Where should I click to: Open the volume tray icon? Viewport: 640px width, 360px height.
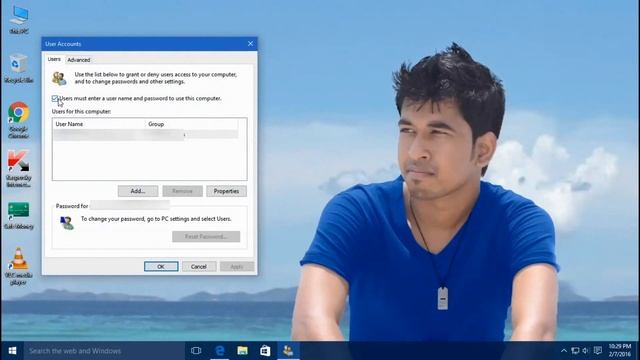(x=586, y=351)
